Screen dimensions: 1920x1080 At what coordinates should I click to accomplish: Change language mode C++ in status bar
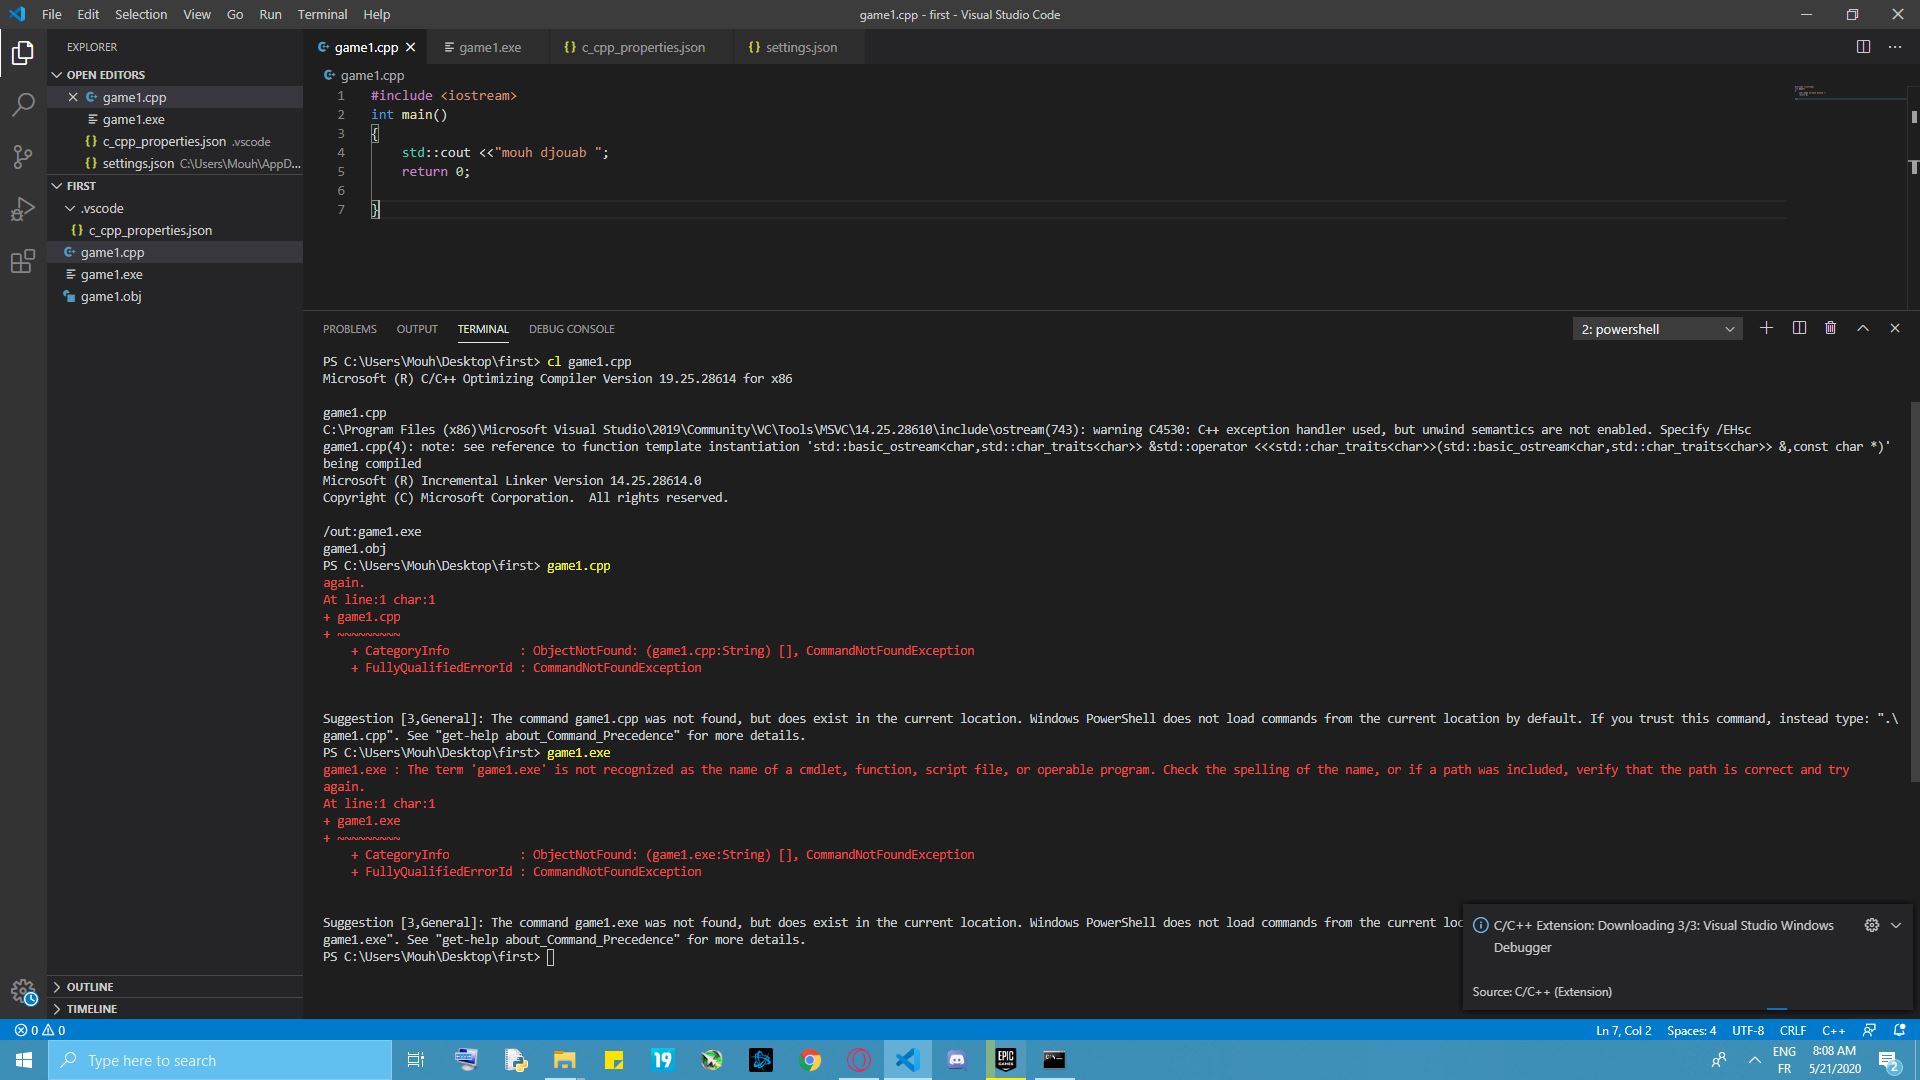[1833, 1030]
